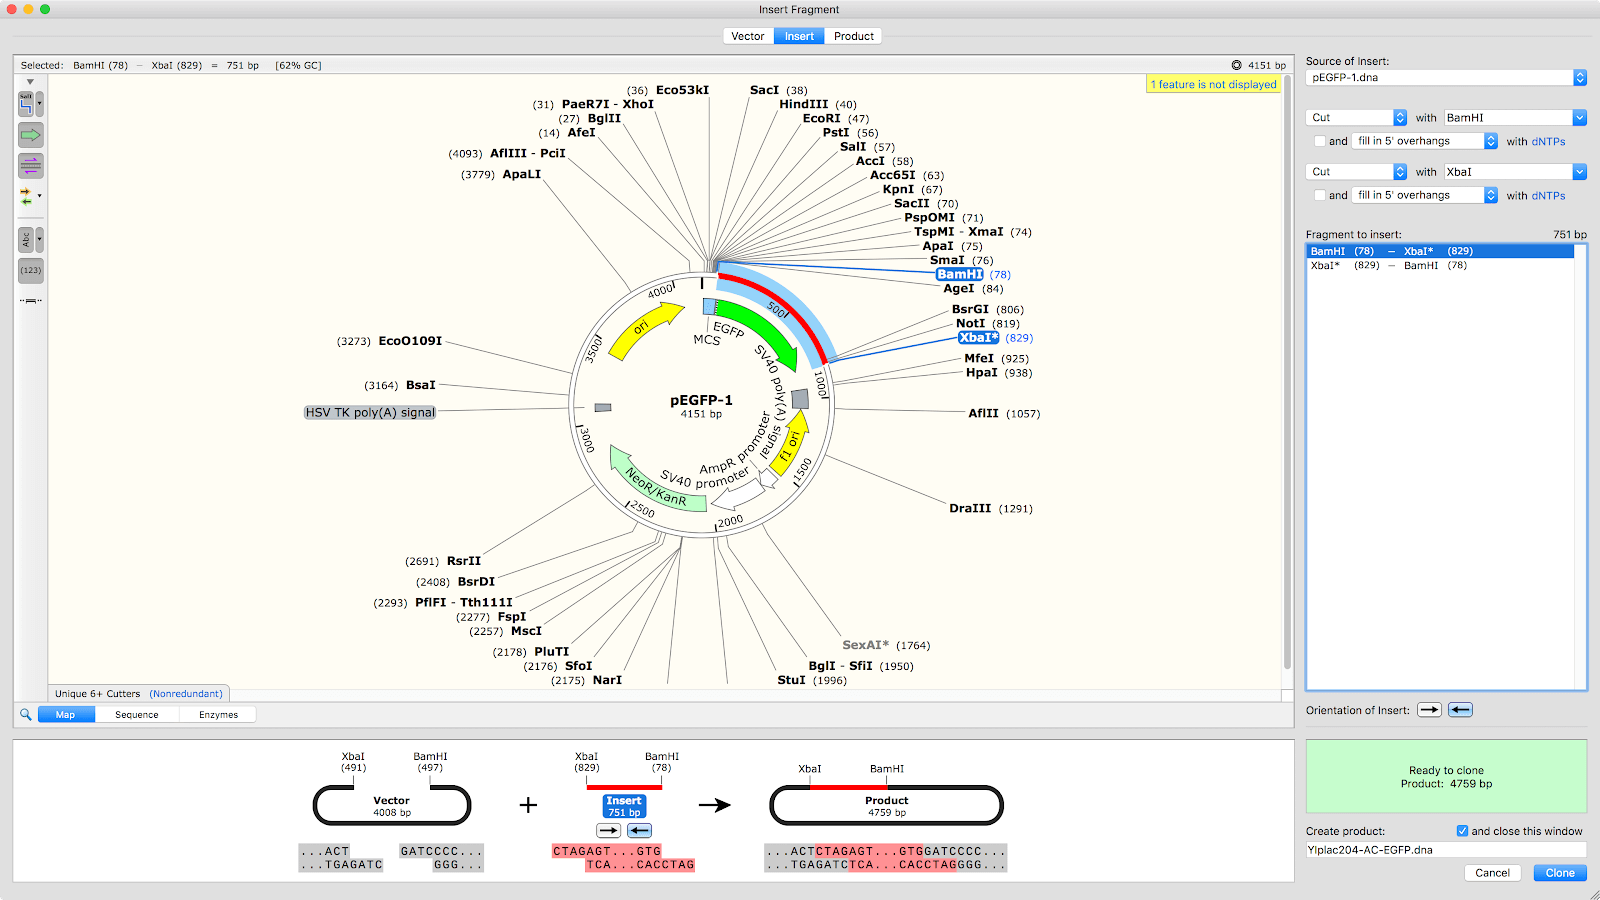This screenshot has height=900, width=1600.
Task: Toggle the green arrow features icon
Action: (x=31, y=135)
